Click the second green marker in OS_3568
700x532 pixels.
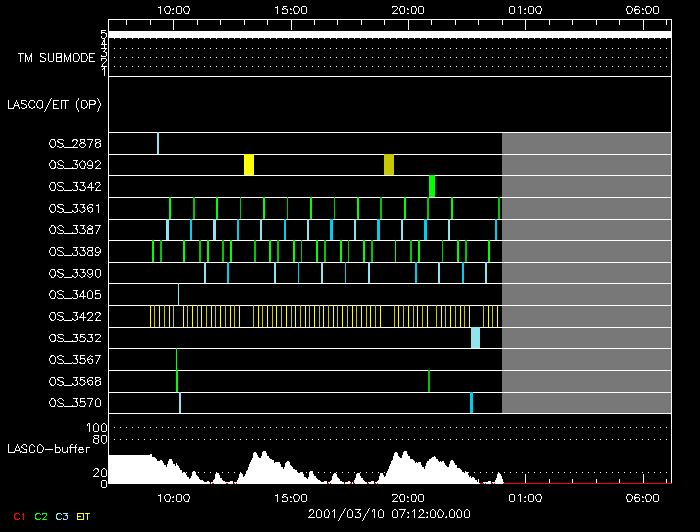(429, 381)
